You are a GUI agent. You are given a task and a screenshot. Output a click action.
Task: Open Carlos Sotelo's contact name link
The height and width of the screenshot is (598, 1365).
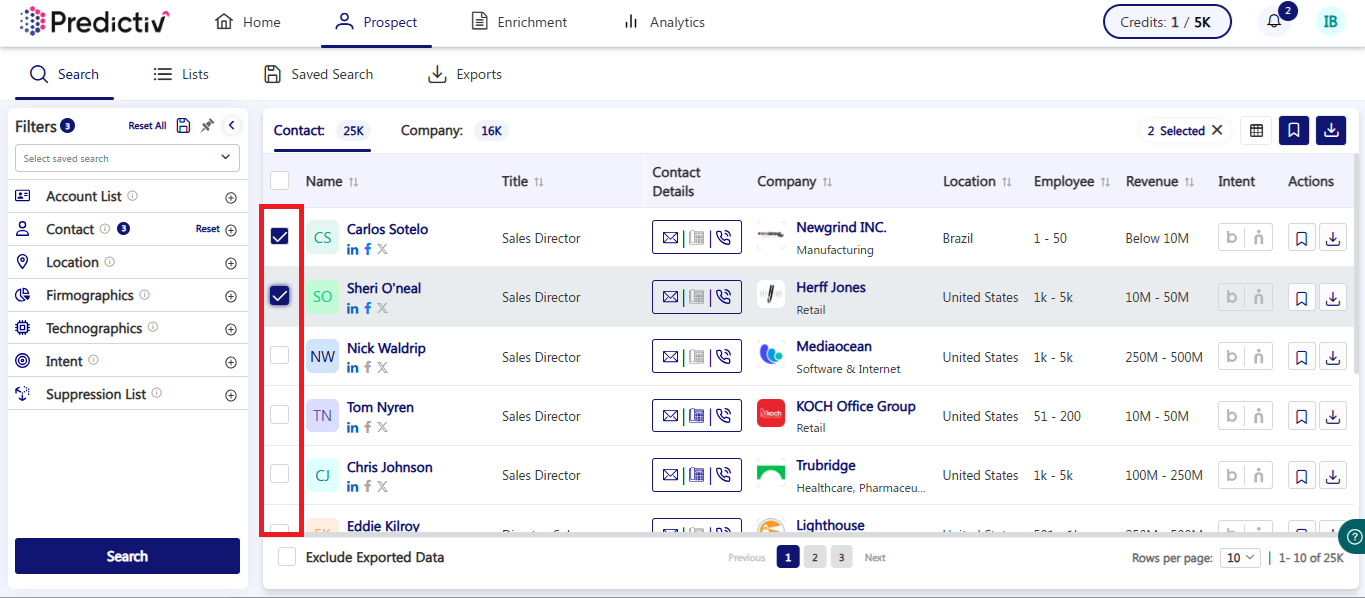[x=387, y=229]
